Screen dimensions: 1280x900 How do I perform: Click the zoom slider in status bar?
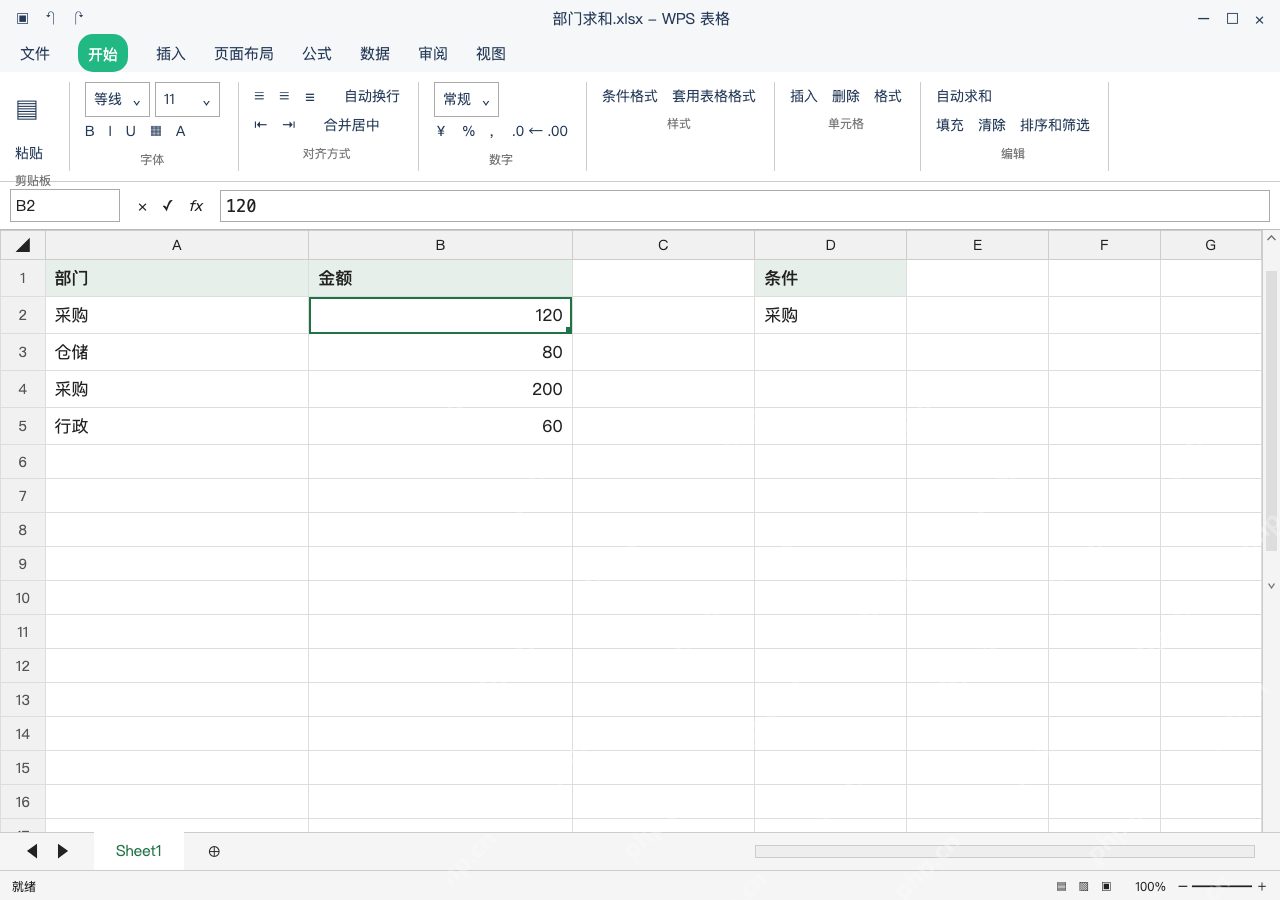coord(1222,886)
